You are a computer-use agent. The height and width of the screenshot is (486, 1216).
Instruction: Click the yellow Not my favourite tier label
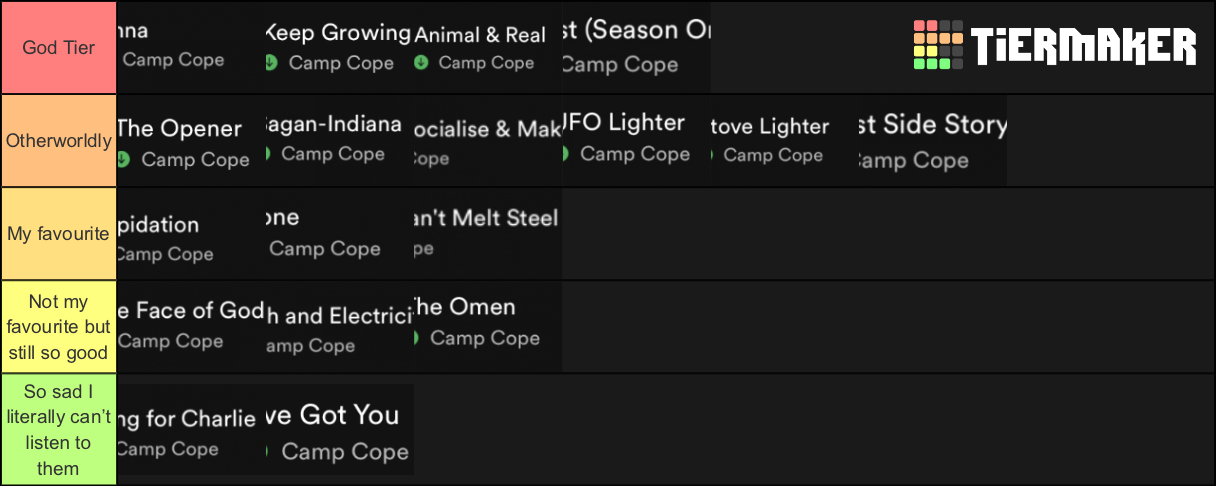click(58, 327)
